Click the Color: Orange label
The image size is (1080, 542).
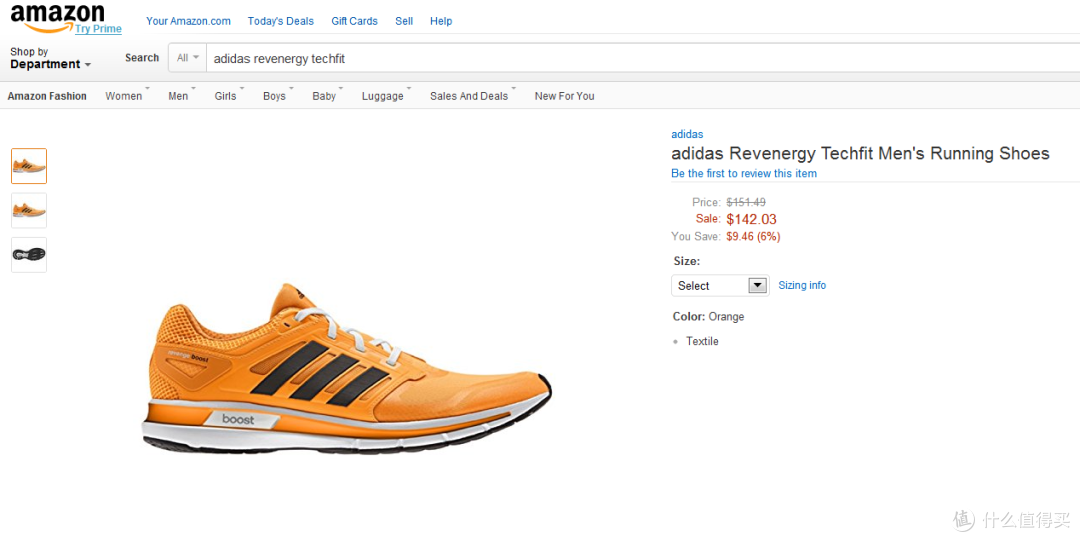tap(709, 317)
